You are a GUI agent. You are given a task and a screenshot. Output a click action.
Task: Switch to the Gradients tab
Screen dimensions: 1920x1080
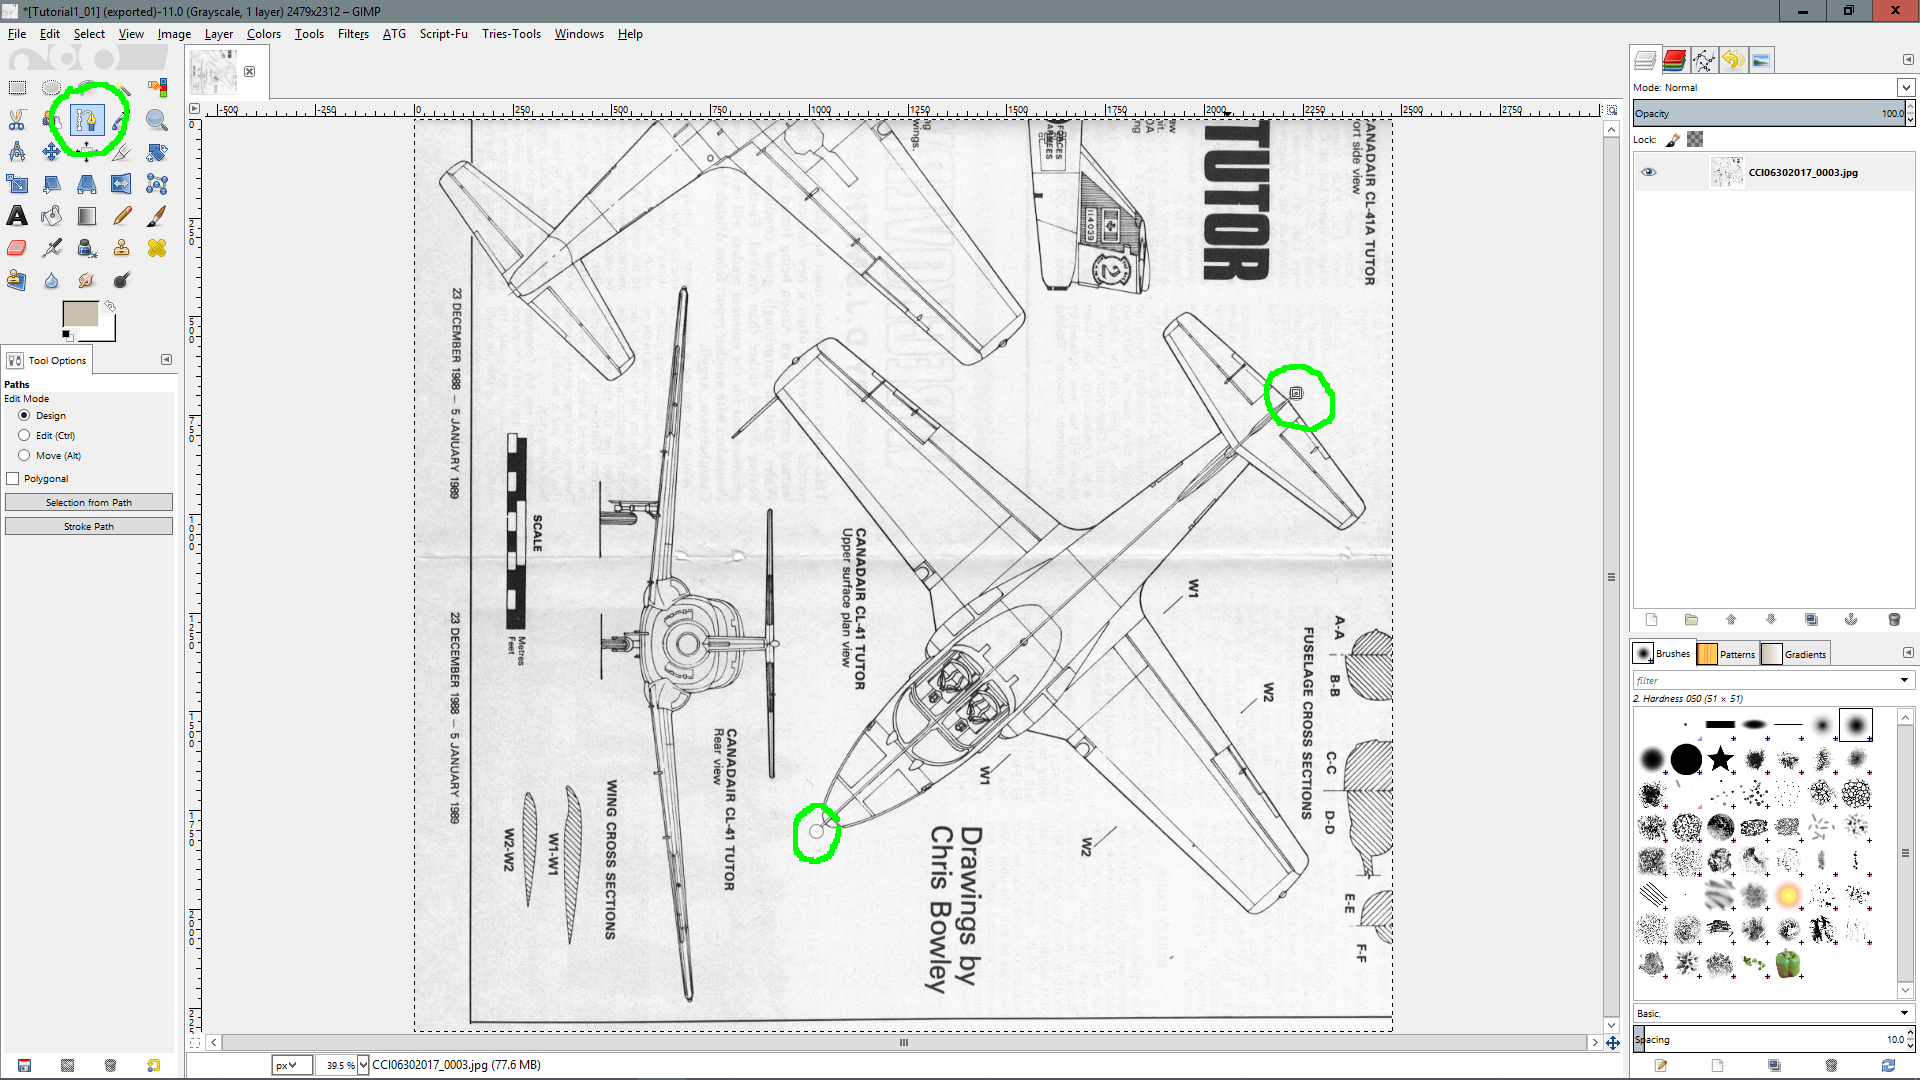[1794, 654]
